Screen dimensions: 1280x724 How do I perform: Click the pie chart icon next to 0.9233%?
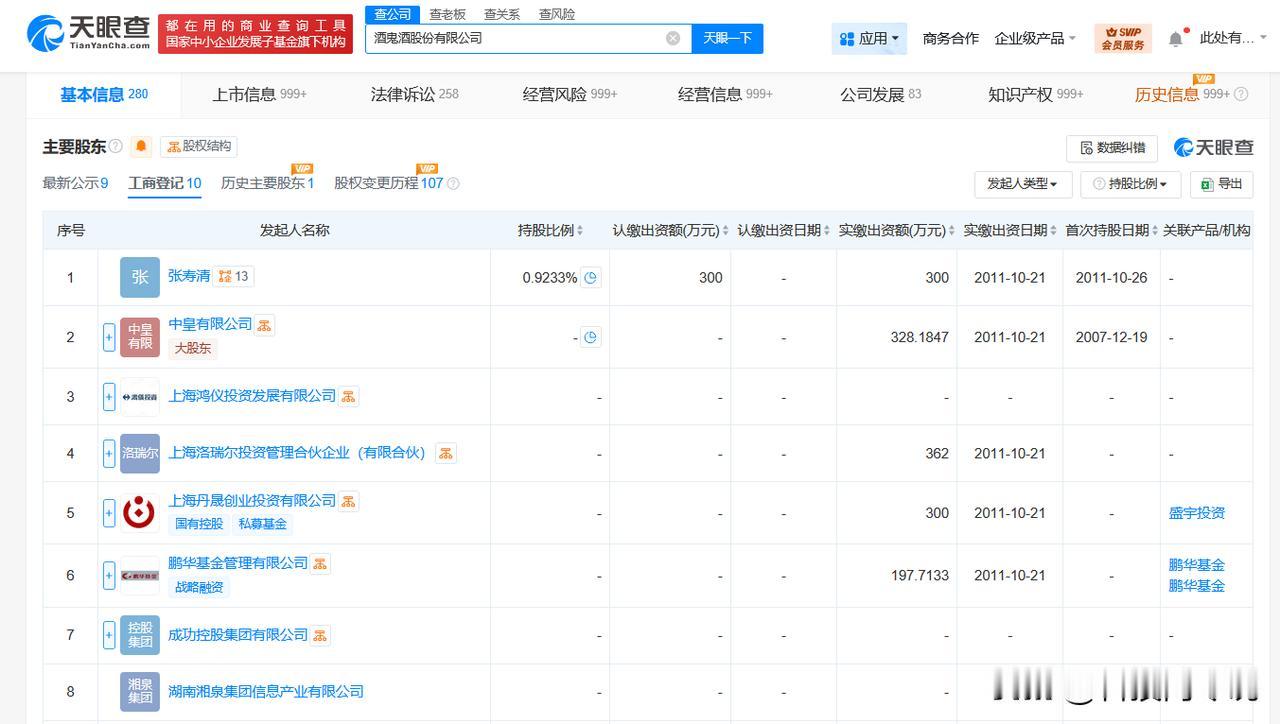click(591, 278)
